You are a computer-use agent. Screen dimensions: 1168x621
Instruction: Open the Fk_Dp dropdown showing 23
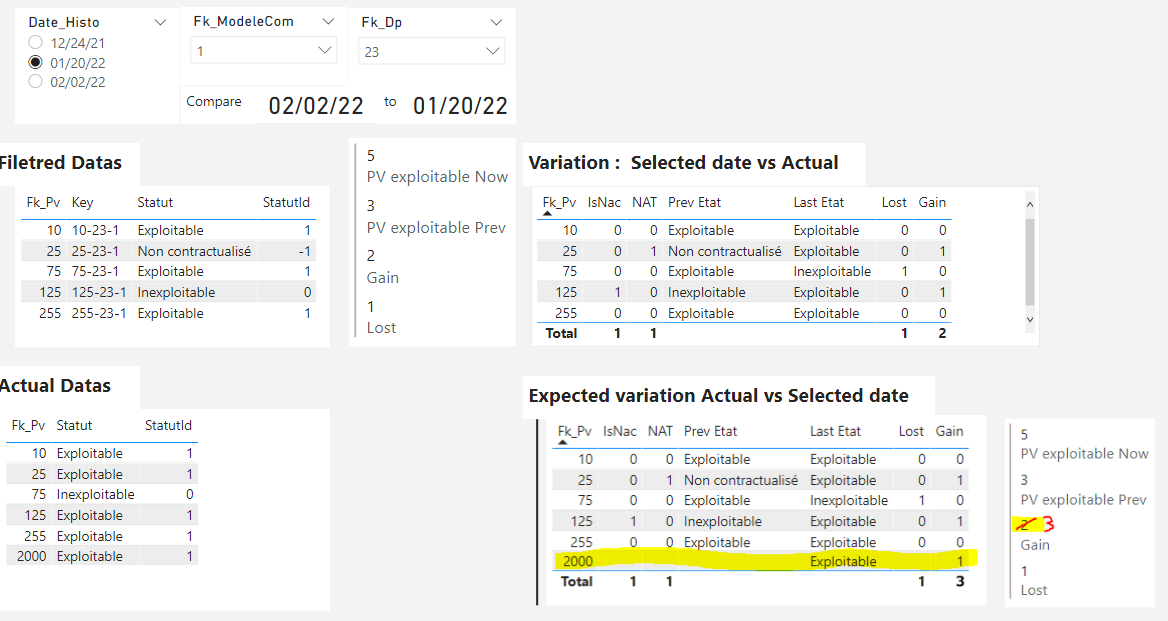pos(431,51)
